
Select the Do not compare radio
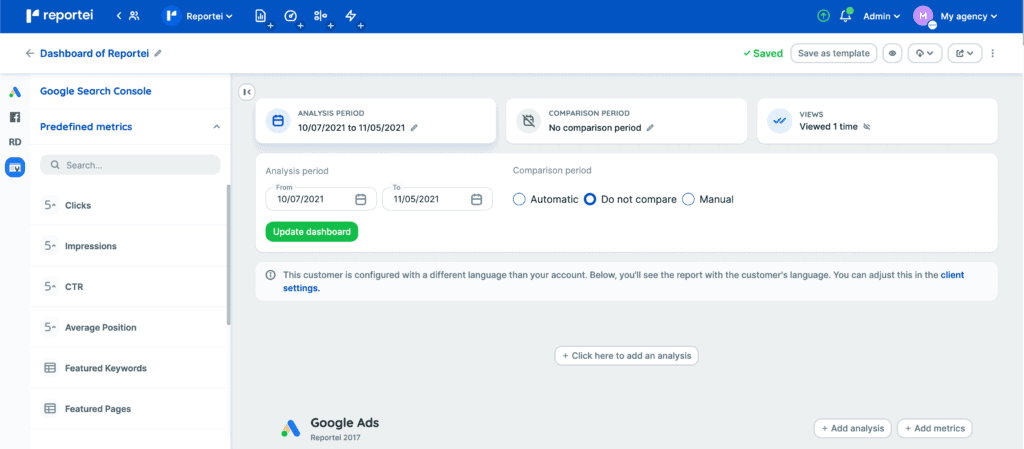tap(590, 200)
